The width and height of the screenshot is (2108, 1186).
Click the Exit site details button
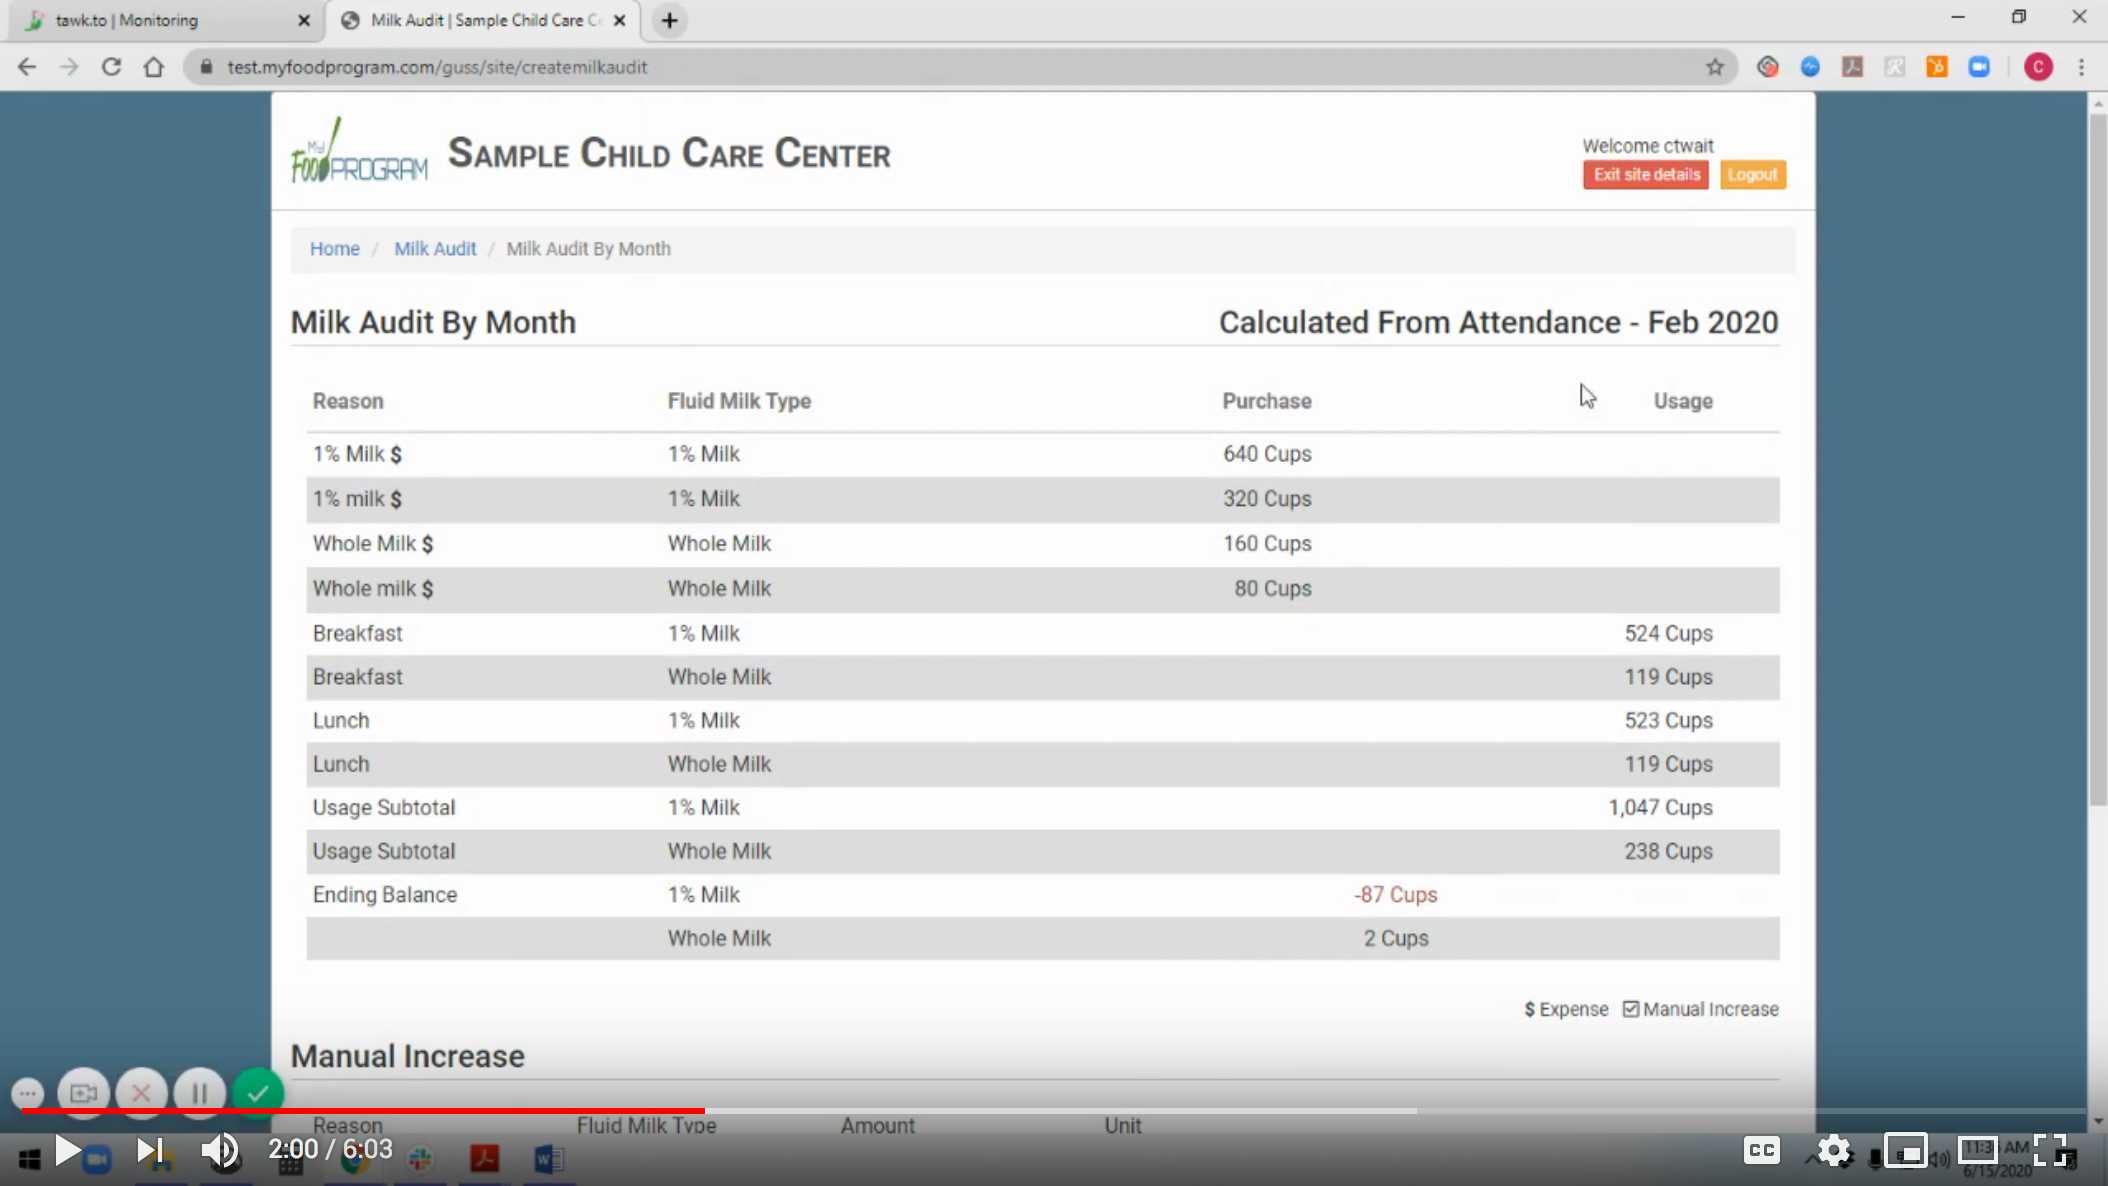click(1646, 175)
